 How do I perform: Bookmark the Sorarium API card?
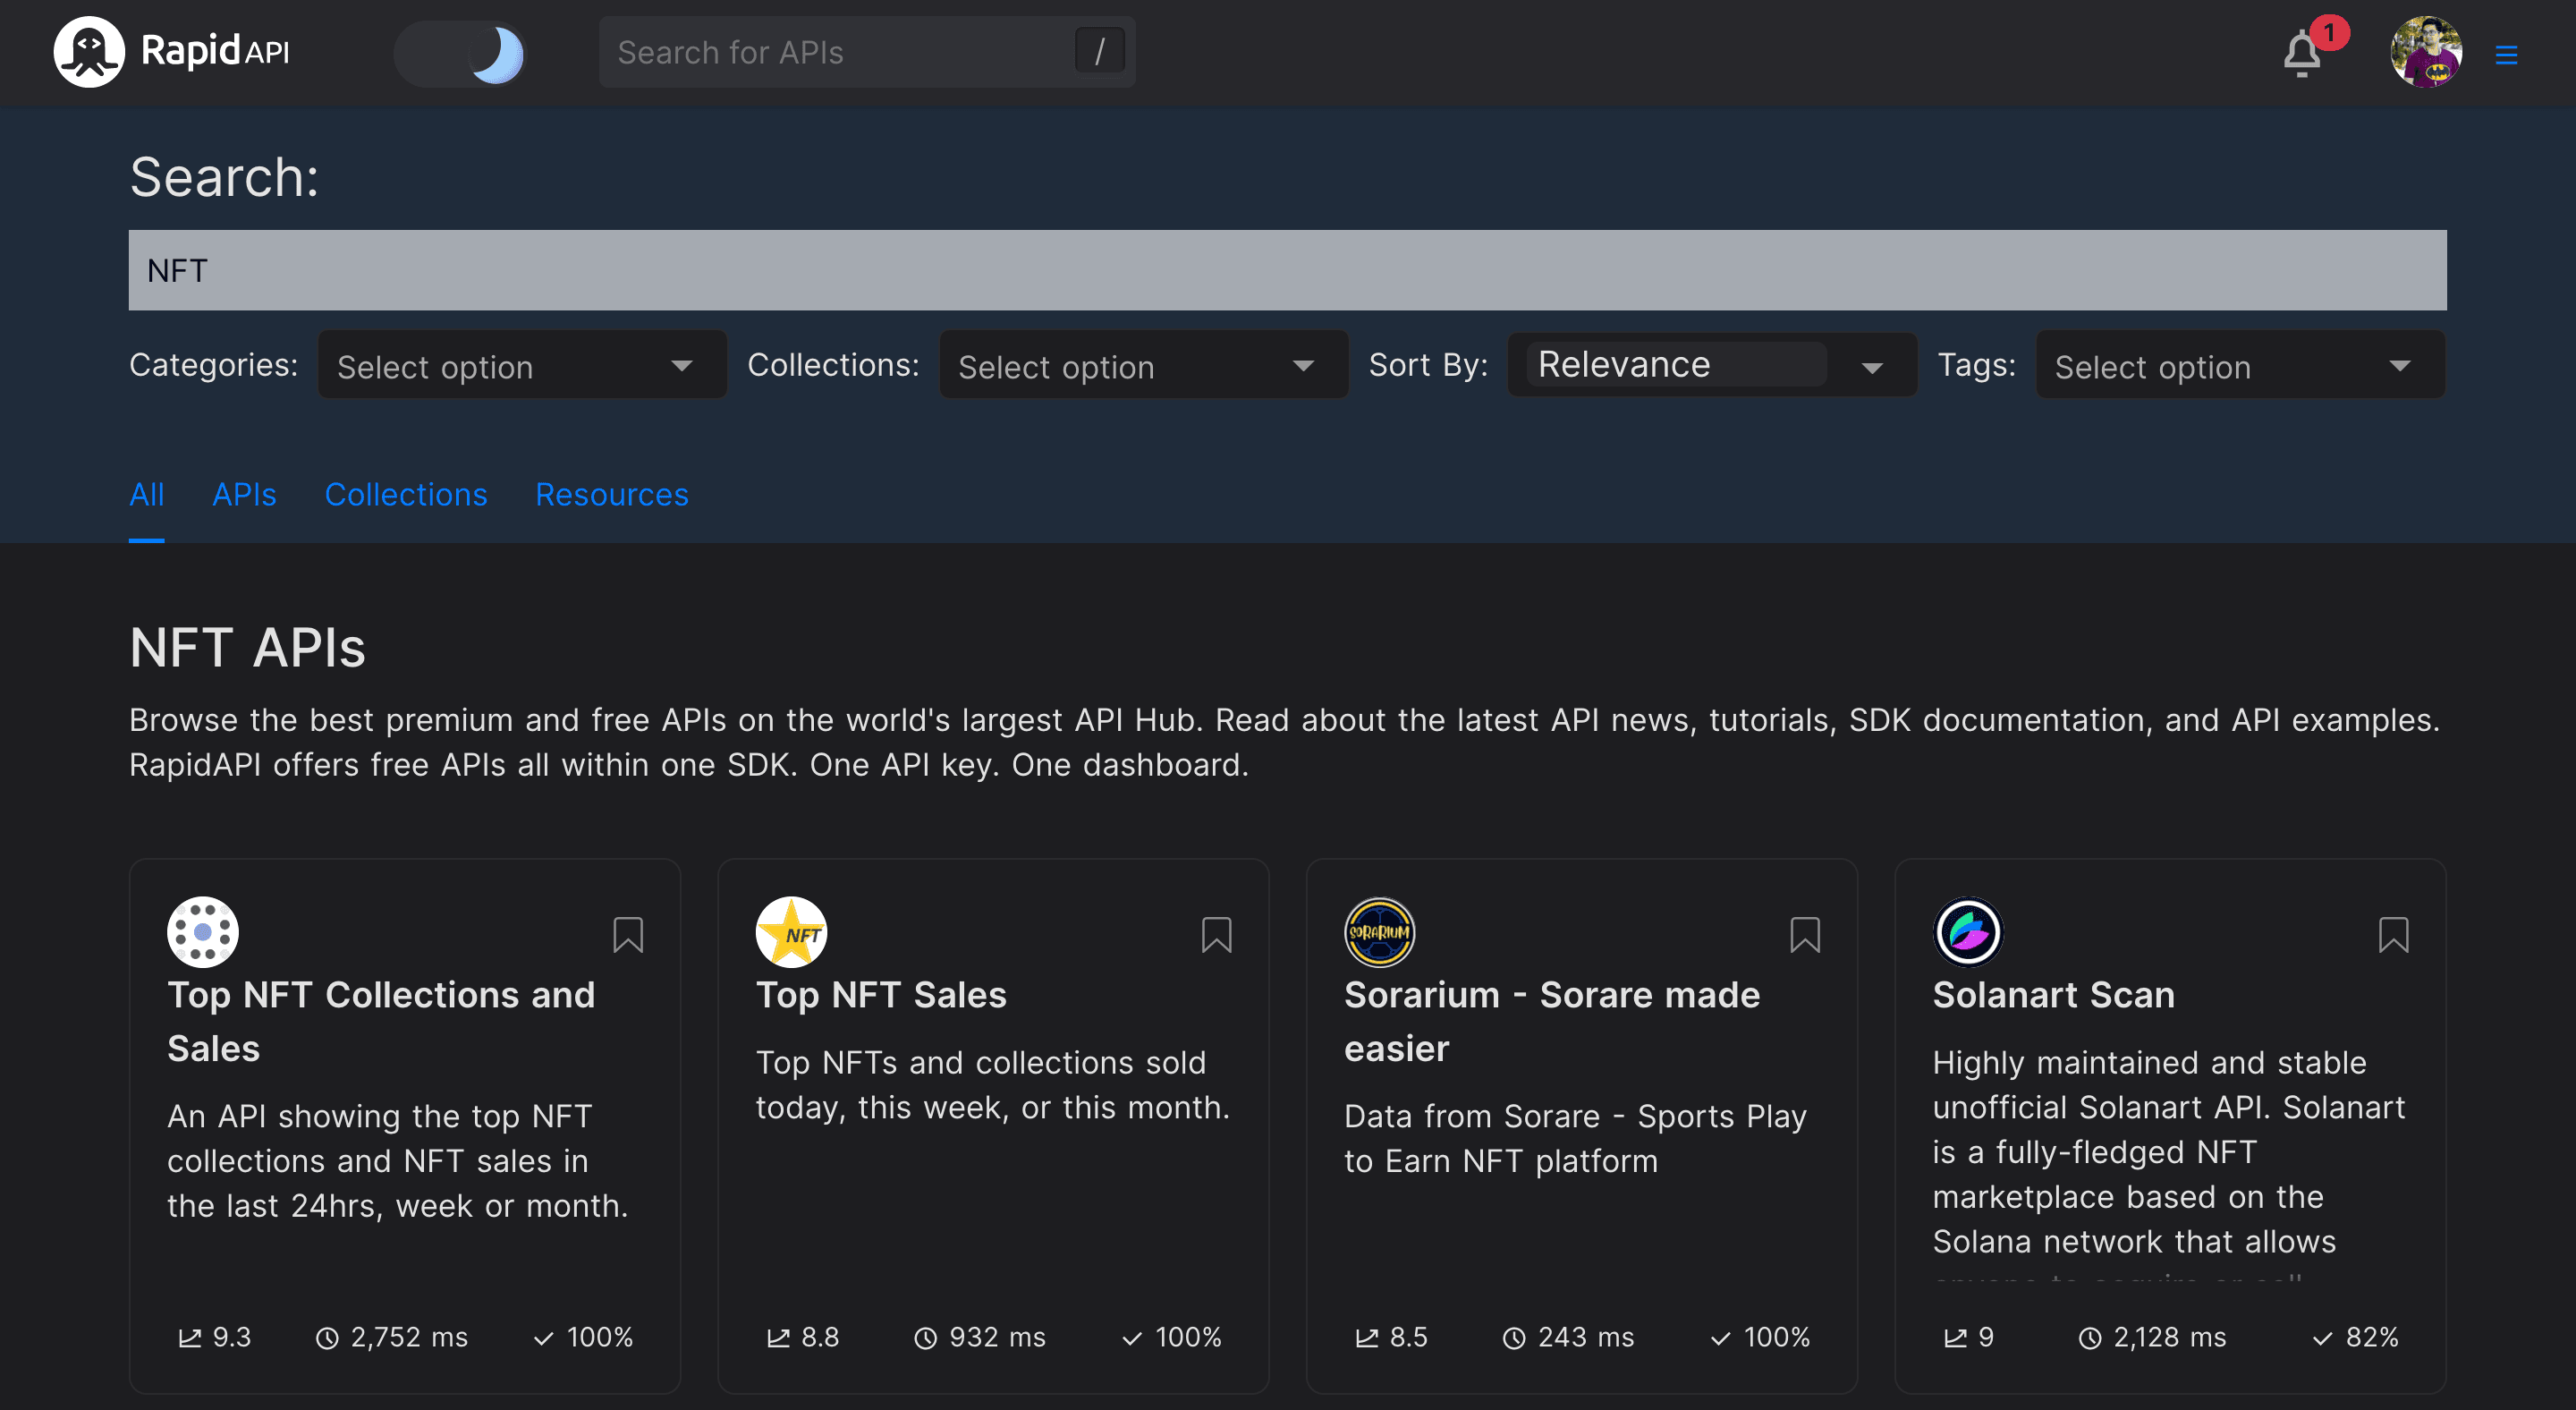[1805, 935]
